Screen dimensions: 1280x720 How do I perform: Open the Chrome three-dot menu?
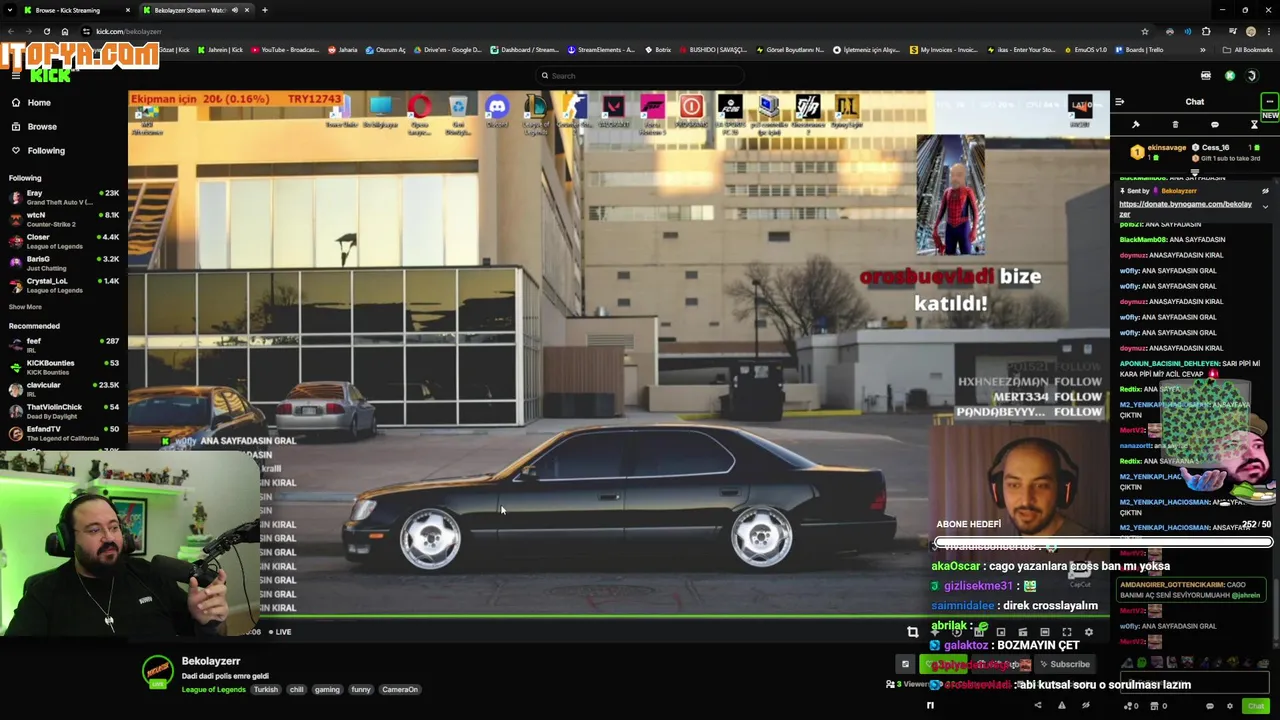[x=1267, y=31]
